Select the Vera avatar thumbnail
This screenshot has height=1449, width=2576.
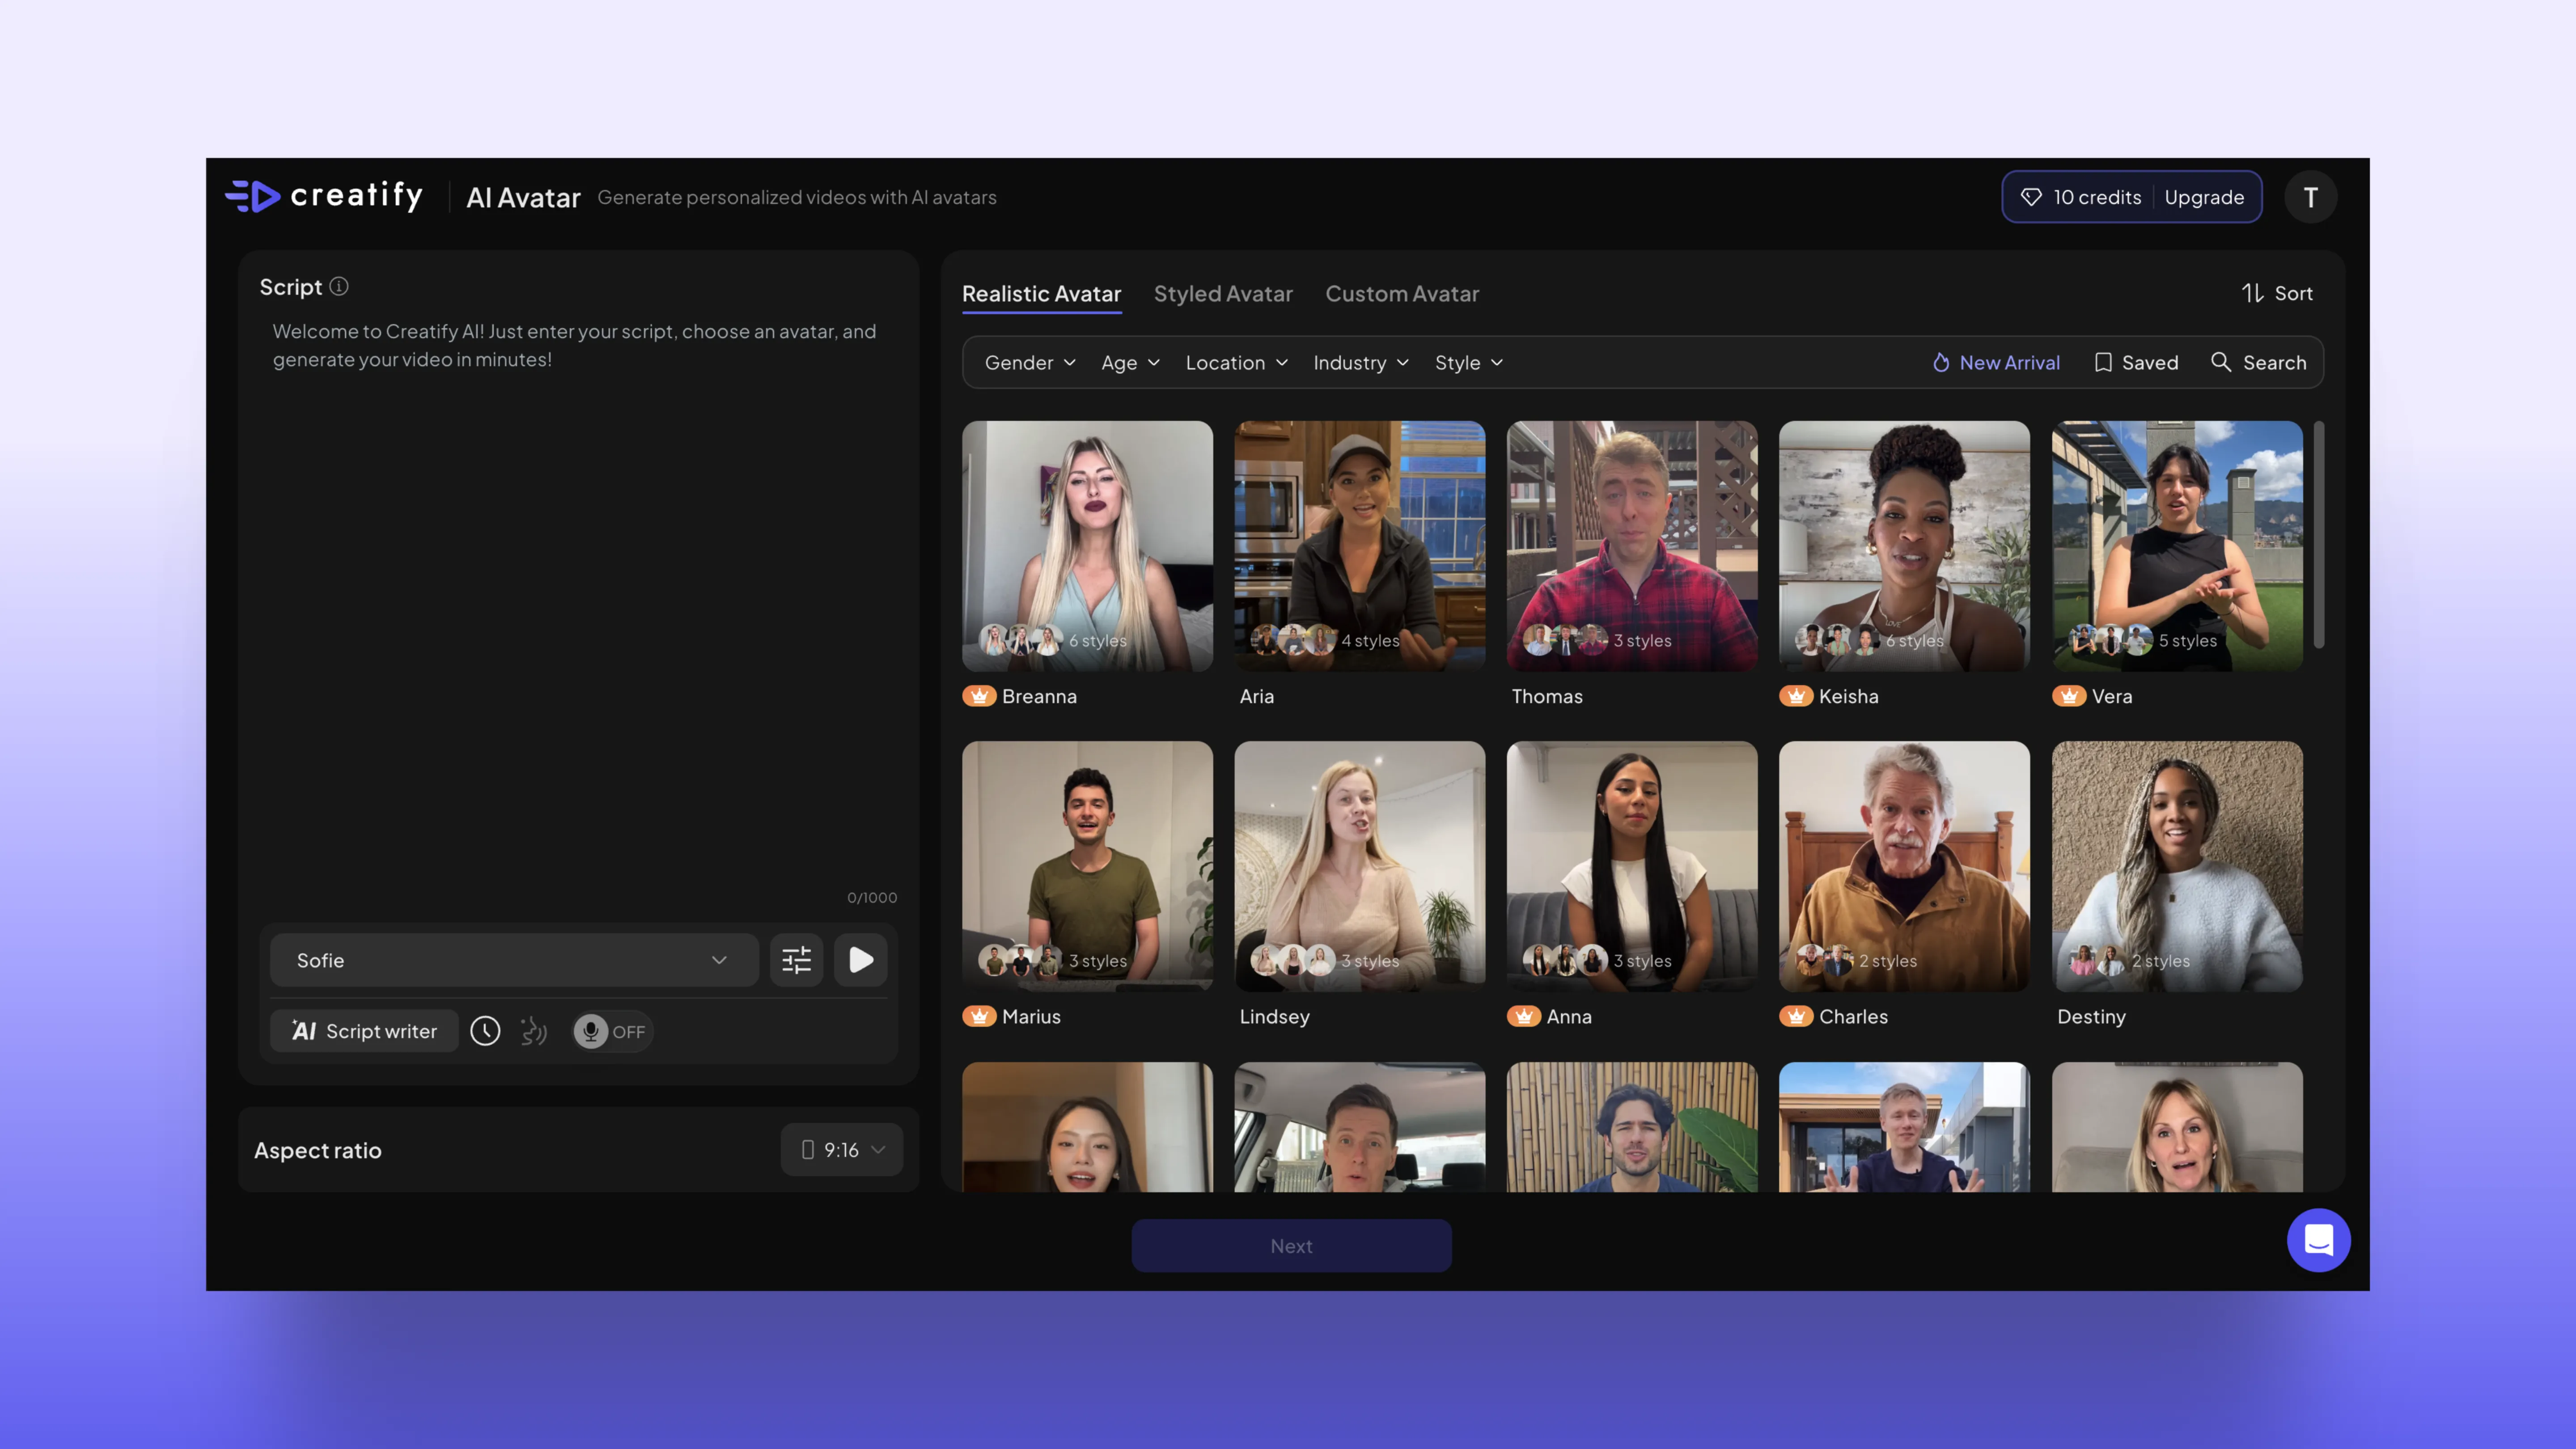click(x=2177, y=546)
